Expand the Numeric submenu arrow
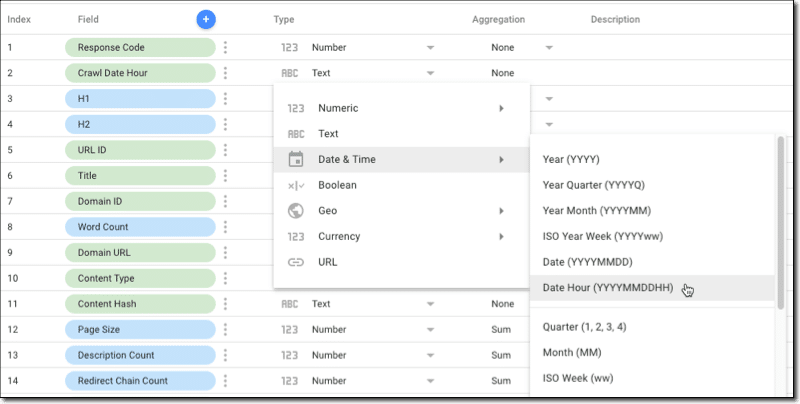The height and width of the screenshot is (404, 800). pos(502,108)
